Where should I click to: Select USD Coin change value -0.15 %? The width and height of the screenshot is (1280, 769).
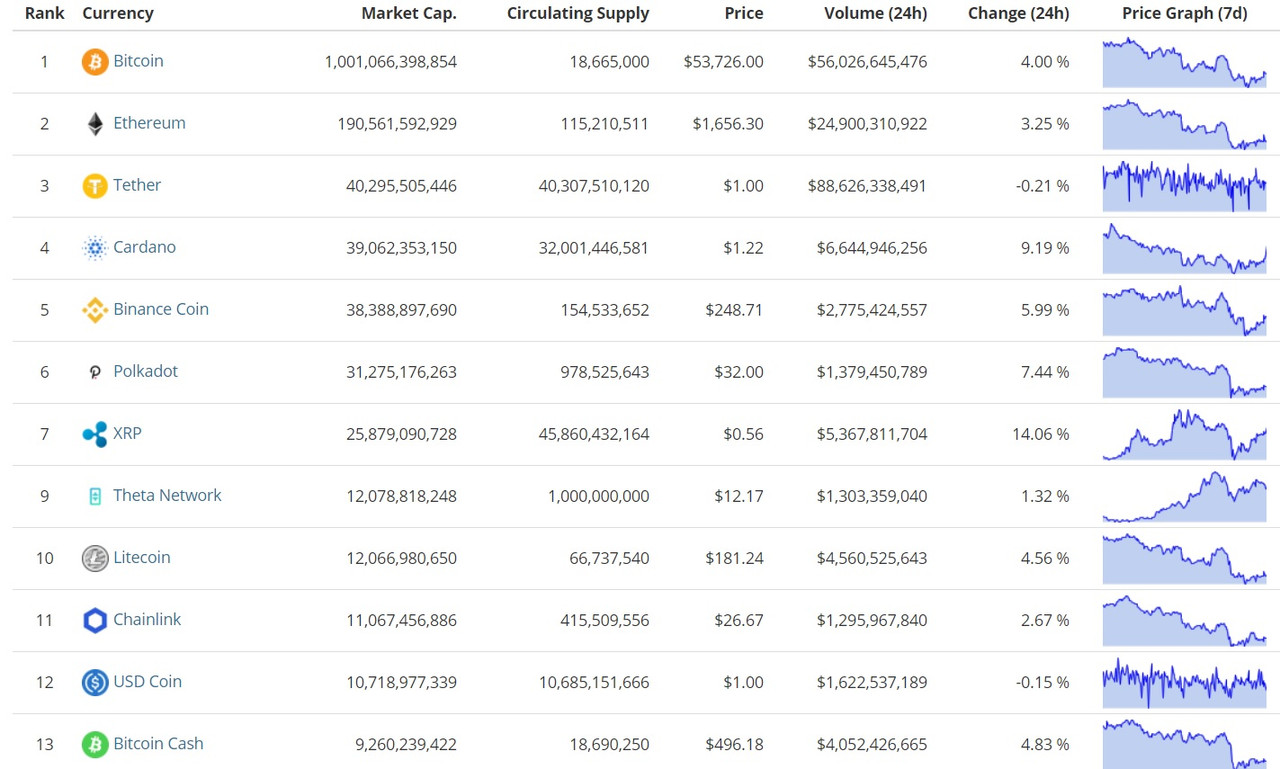tap(1043, 682)
